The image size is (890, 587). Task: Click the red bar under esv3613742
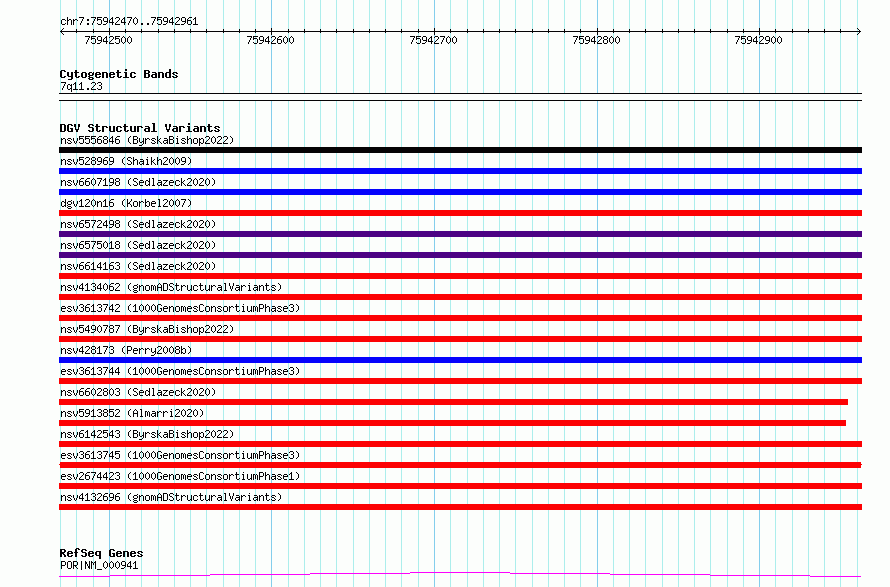pyautogui.click(x=460, y=318)
